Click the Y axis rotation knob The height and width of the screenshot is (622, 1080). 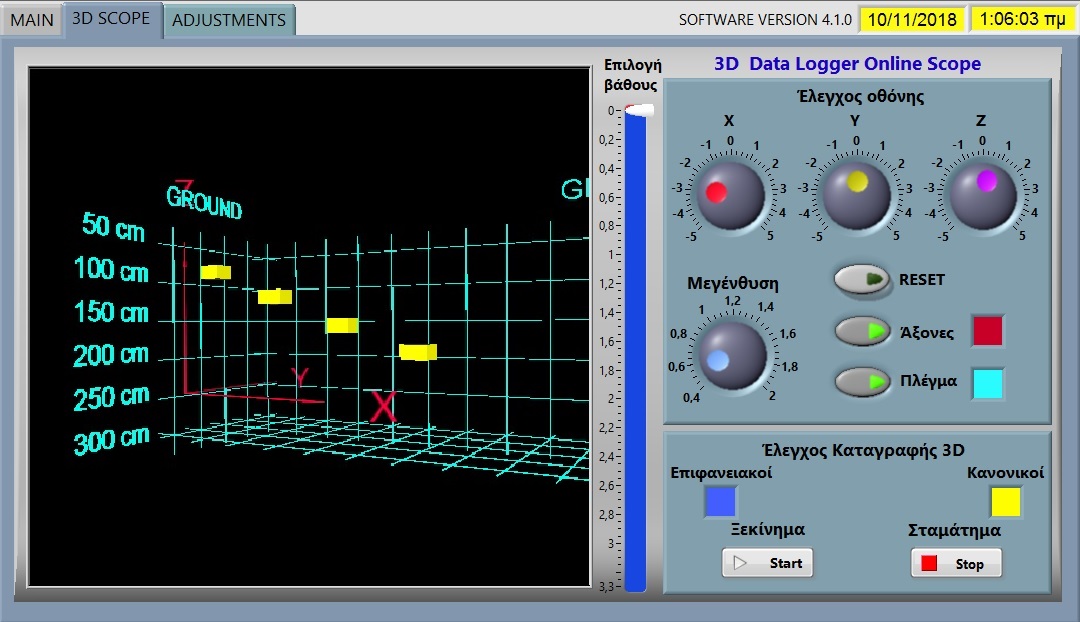point(856,194)
